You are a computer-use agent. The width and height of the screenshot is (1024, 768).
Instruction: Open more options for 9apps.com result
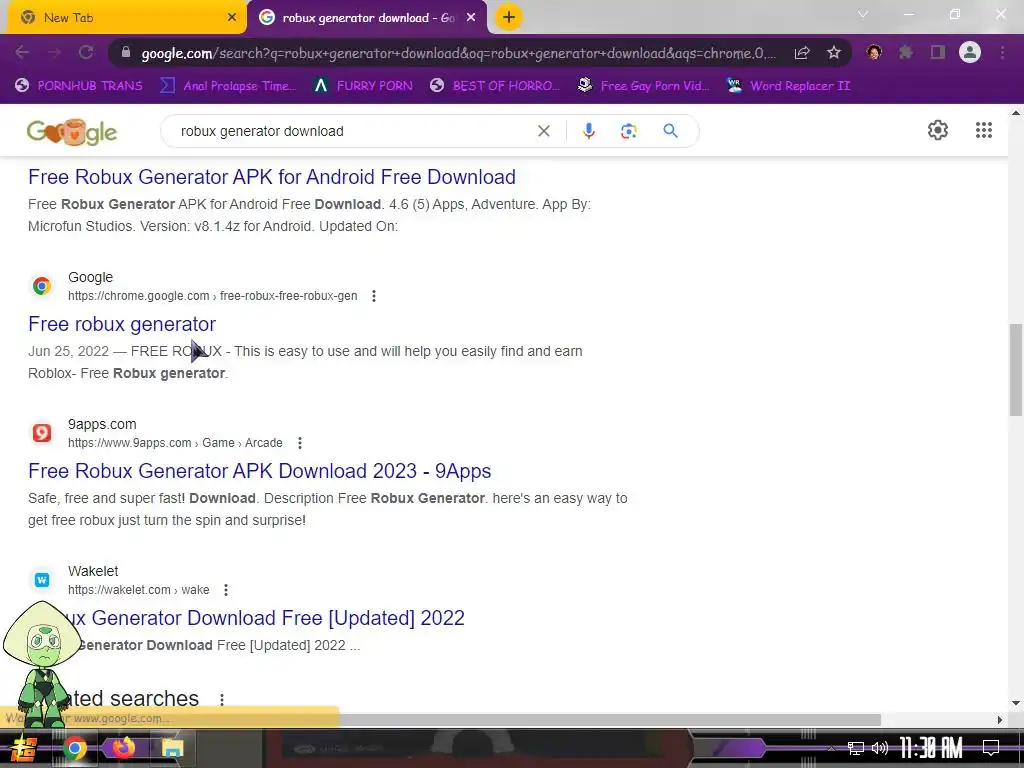tap(300, 443)
